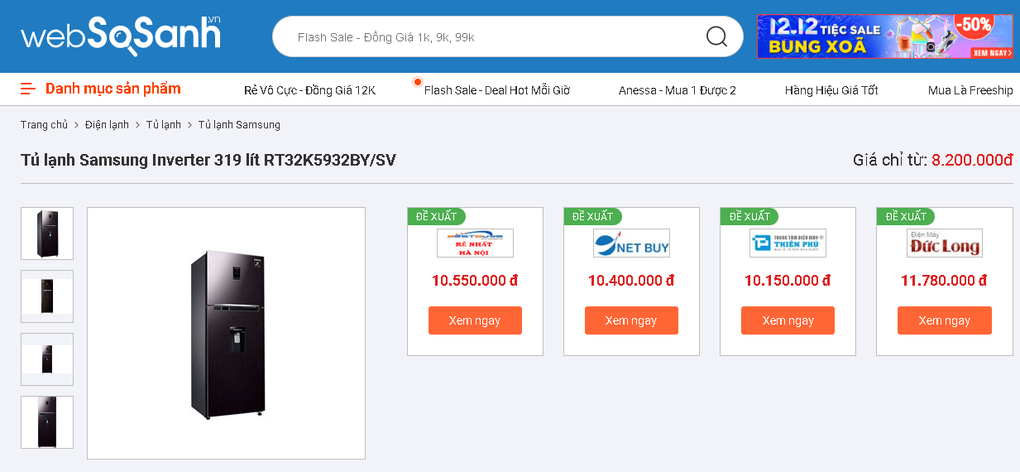Select the first fridge thumbnail
The image size is (1020, 472).
pyautogui.click(x=47, y=233)
